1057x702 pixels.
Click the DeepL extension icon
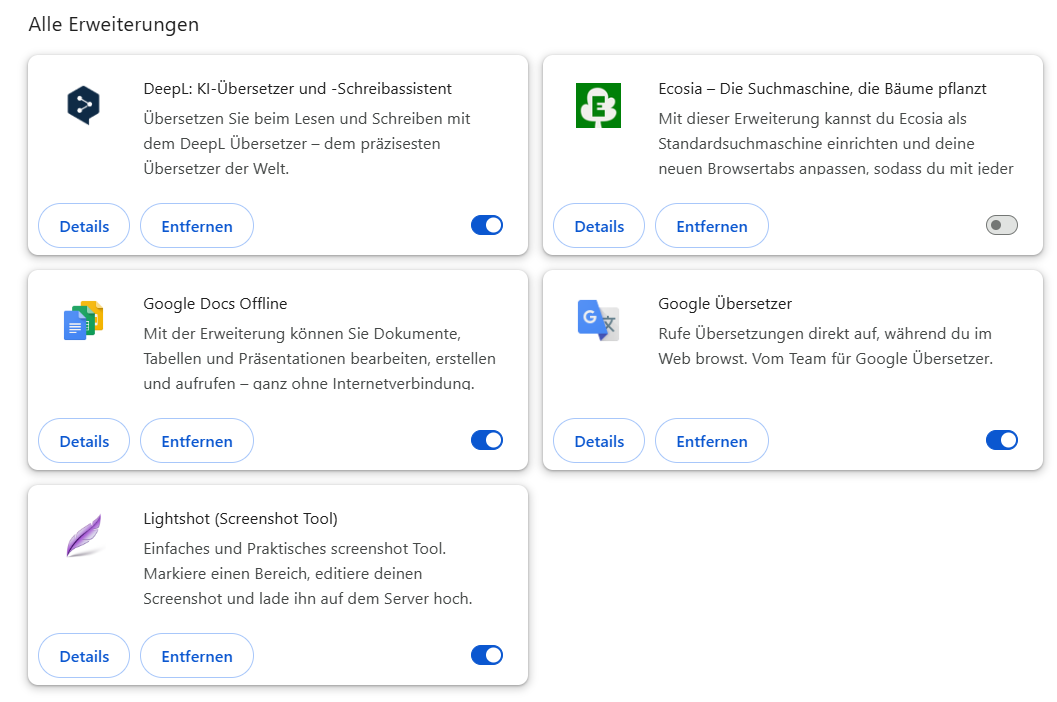tap(84, 105)
